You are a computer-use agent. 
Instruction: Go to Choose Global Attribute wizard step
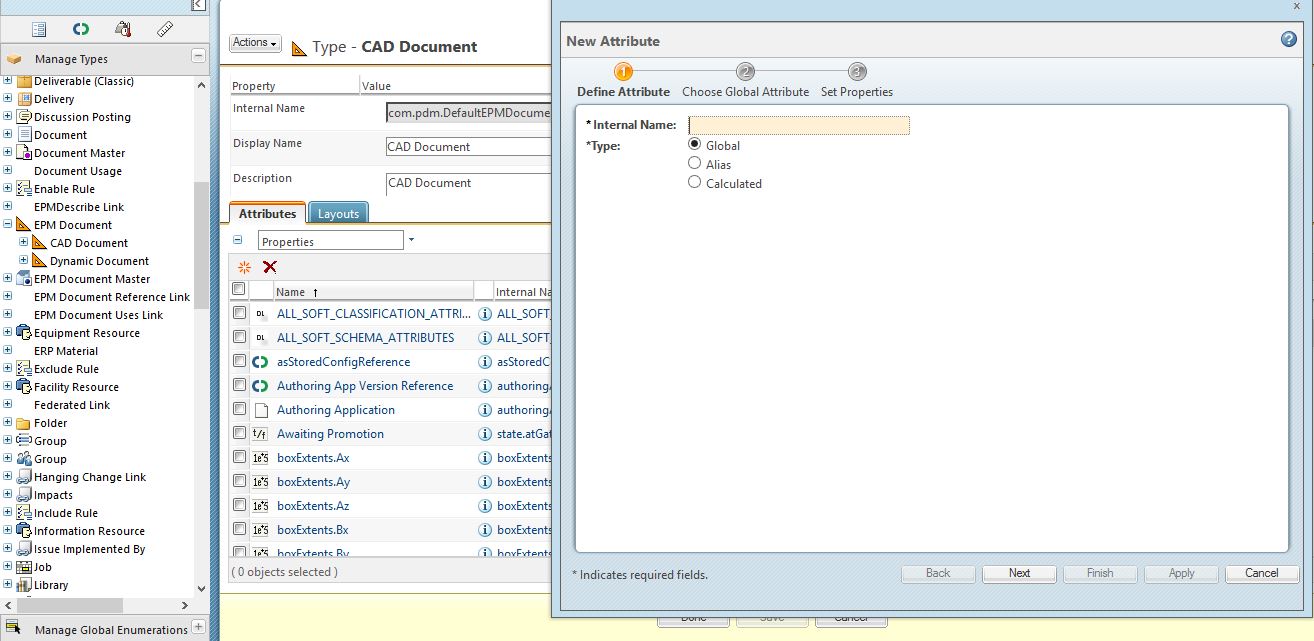pyautogui.click(x=745, y=80)
